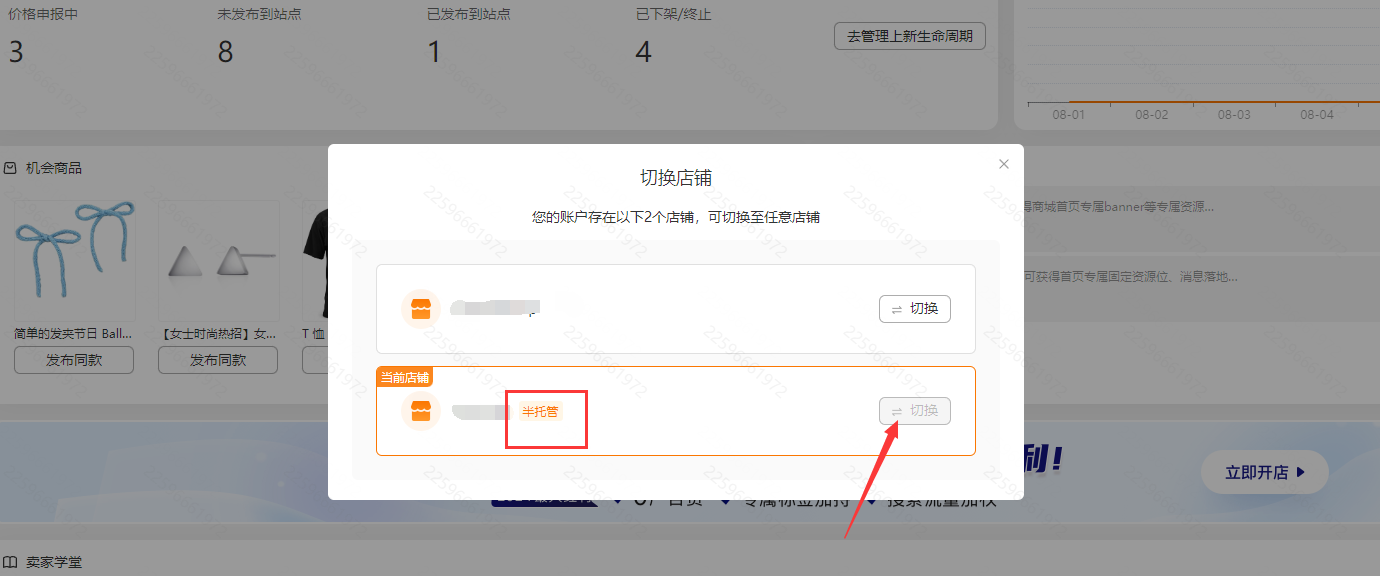Click the 半托管 tag on current store

[x=540, y=411]
